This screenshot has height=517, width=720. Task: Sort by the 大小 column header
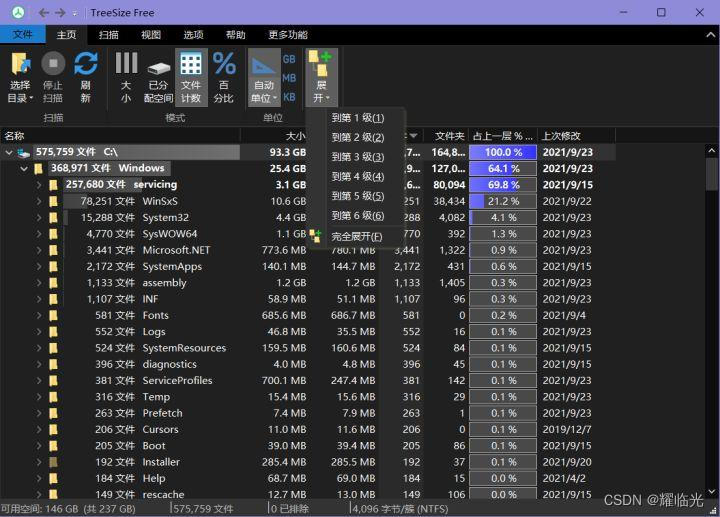(x=275, y=136)
